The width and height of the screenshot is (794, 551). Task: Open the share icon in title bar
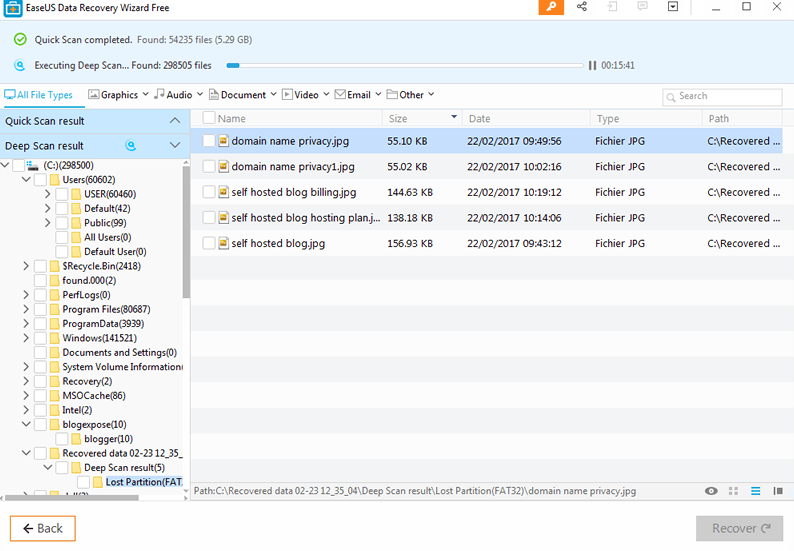[x=582, y=7]
